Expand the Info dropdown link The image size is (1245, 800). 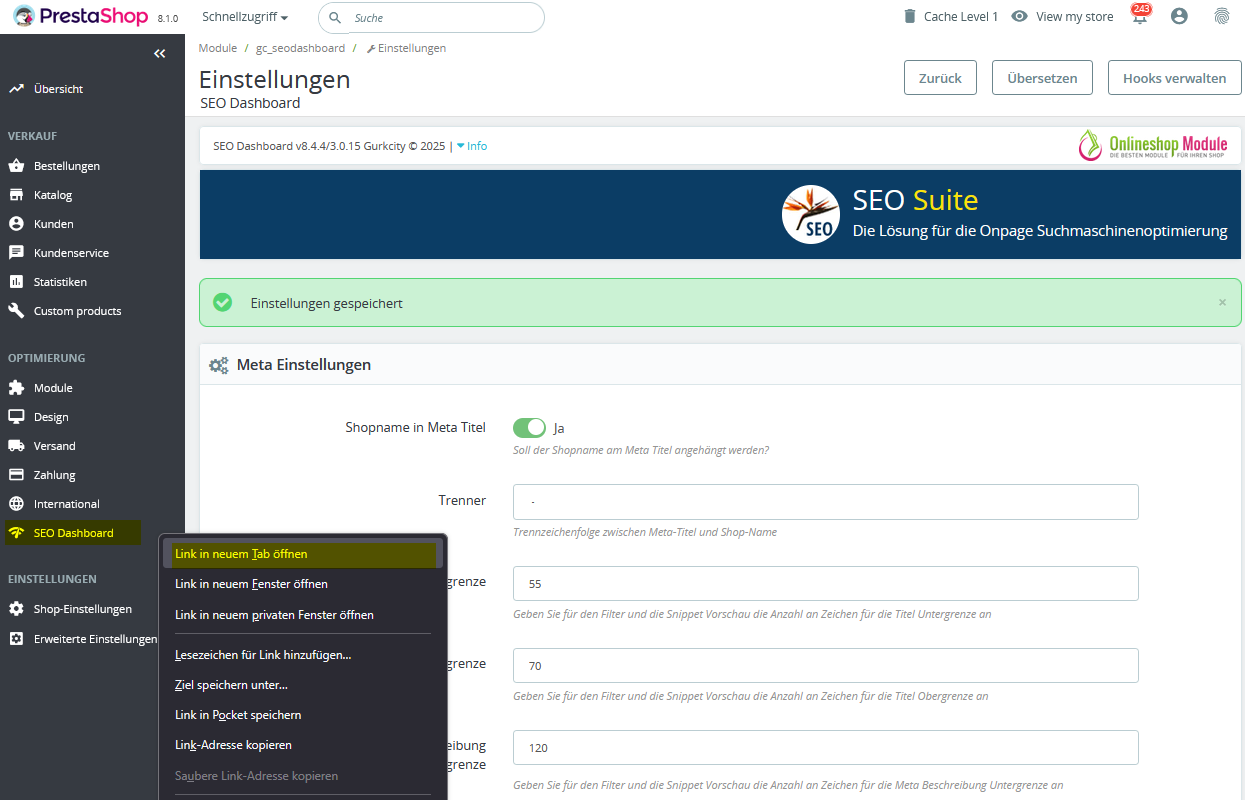click(x=472, y=146)
